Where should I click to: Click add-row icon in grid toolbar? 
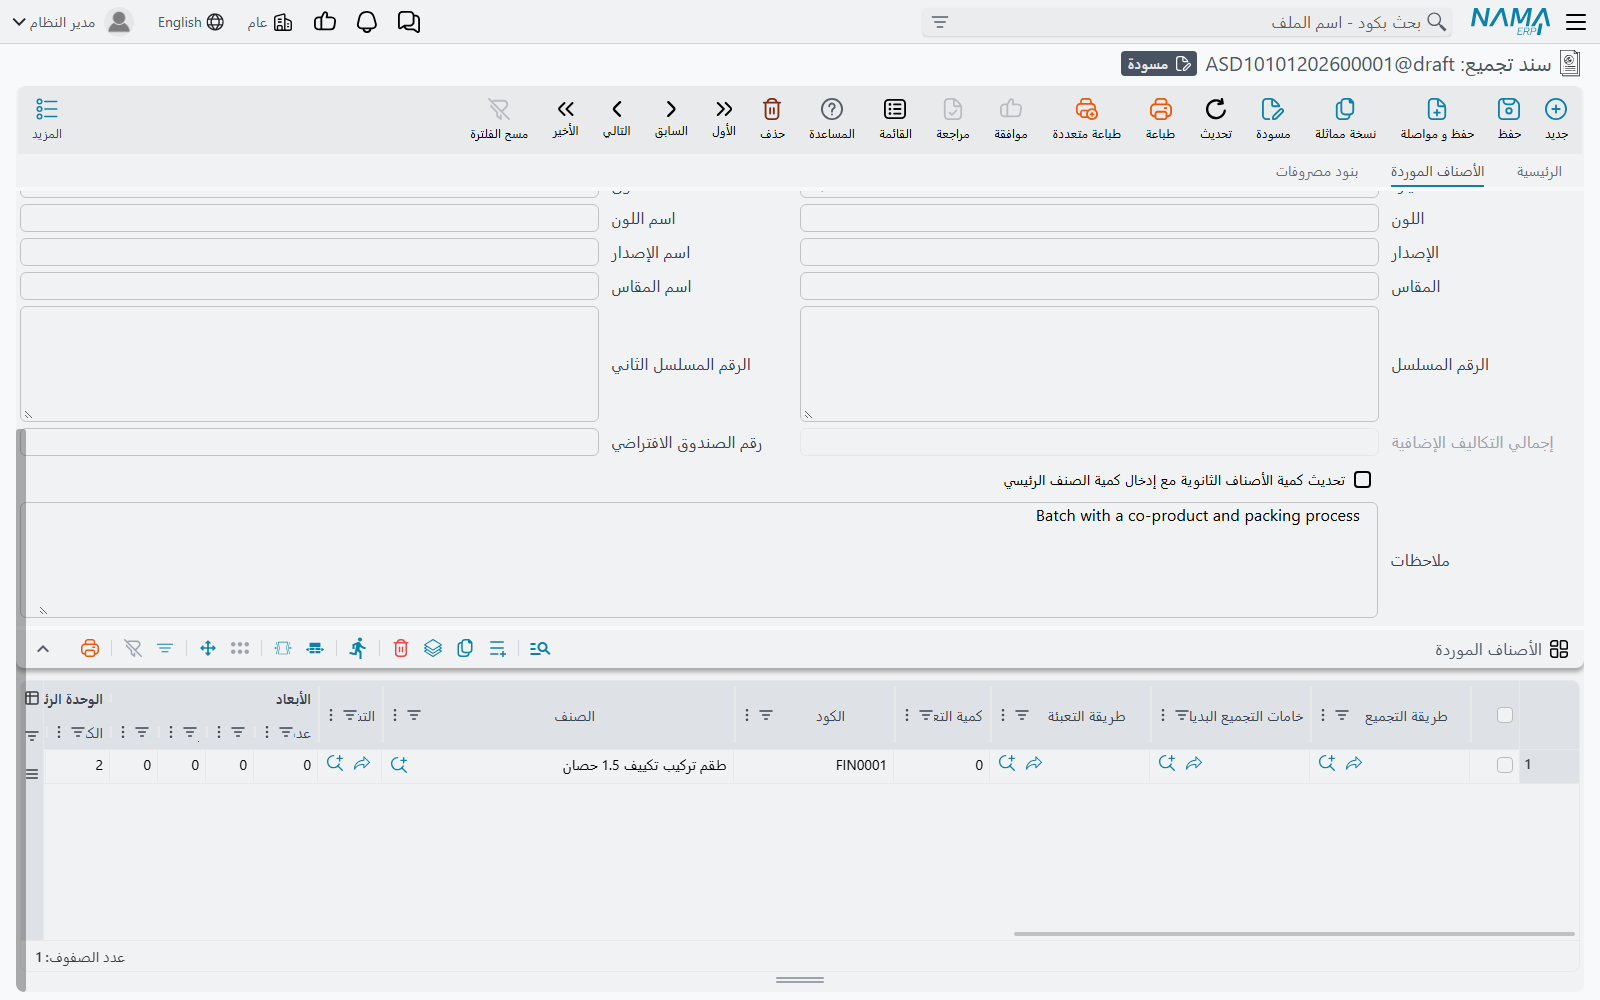click(x=498, y=648)
